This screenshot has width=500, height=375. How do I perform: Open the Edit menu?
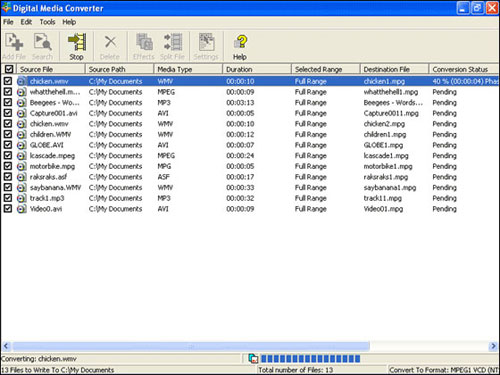click(x=26, y=22)
